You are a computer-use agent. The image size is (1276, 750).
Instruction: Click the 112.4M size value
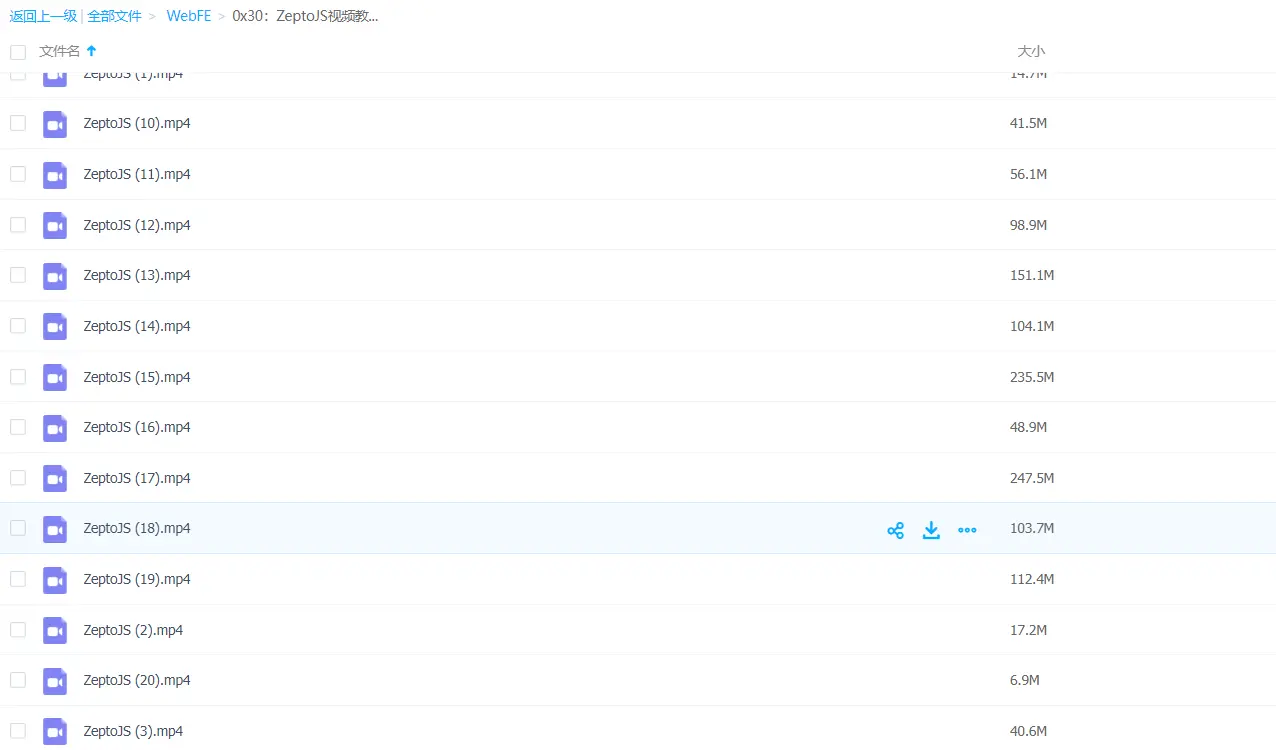[1032, 579]
